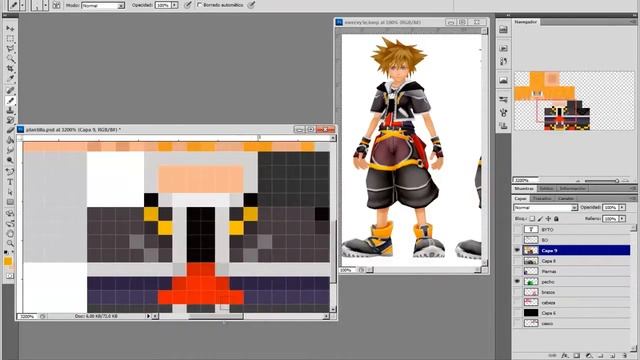This screenshot has width=640, height=360.
Task: Enable Borrado automático checkbox
Action: point(200,5)
